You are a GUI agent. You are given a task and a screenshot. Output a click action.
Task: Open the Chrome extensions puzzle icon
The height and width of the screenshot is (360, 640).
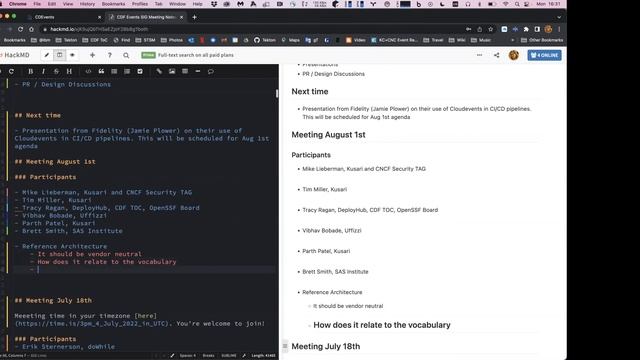(526, 29)
